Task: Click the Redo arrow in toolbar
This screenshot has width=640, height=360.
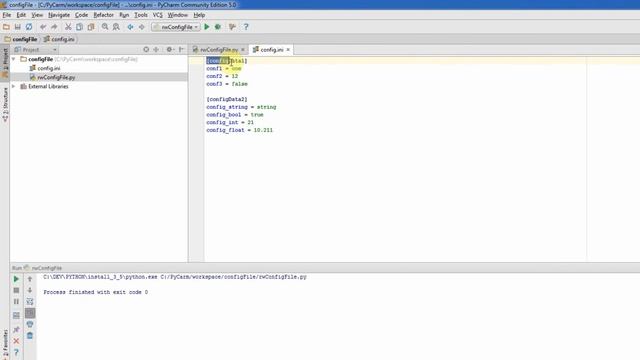Action: point(54,27)
